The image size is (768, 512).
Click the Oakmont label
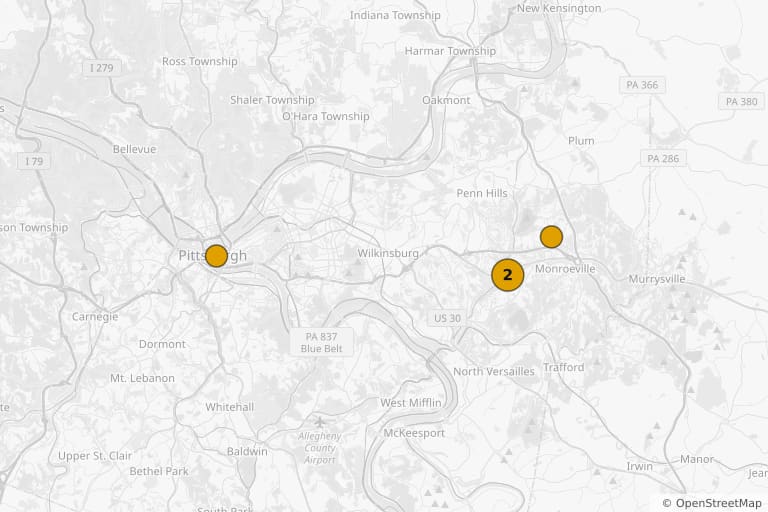click(x=446, y=100)
